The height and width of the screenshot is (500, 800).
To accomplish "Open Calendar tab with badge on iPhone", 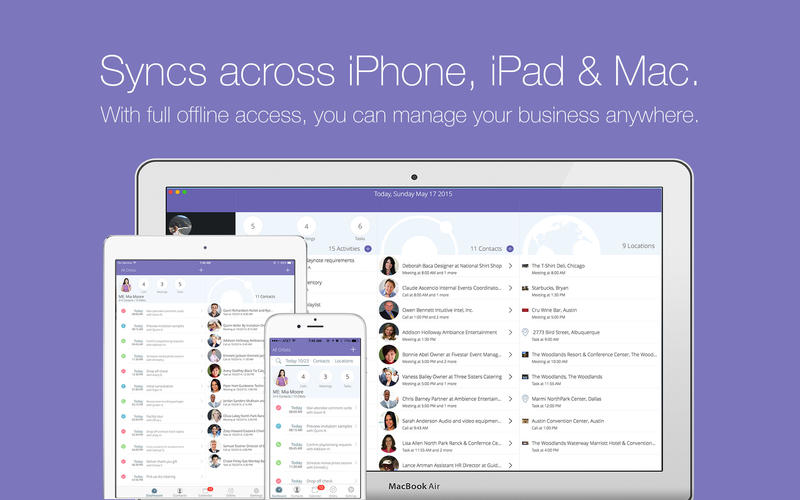I will 316,492.
